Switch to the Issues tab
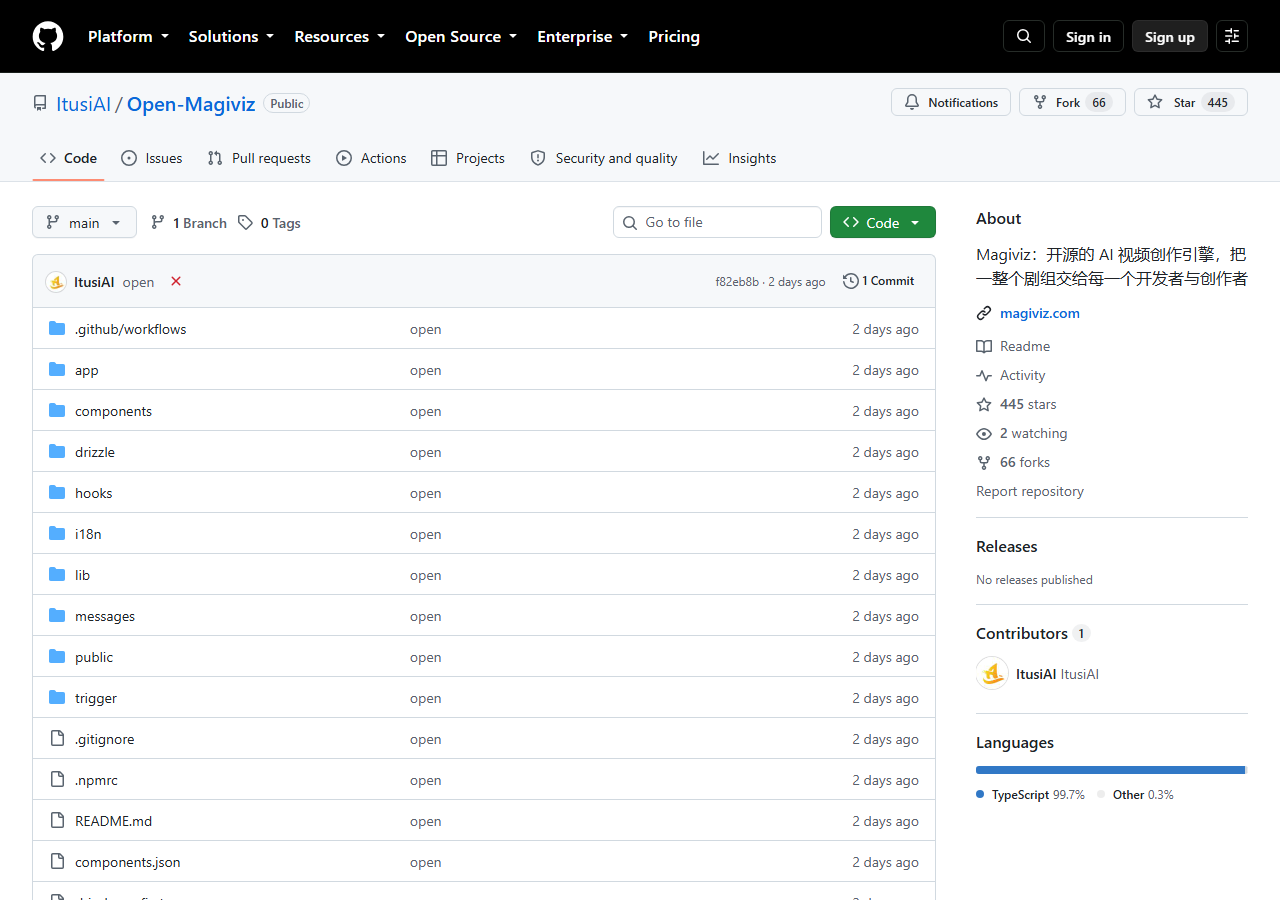 (152, 158)
